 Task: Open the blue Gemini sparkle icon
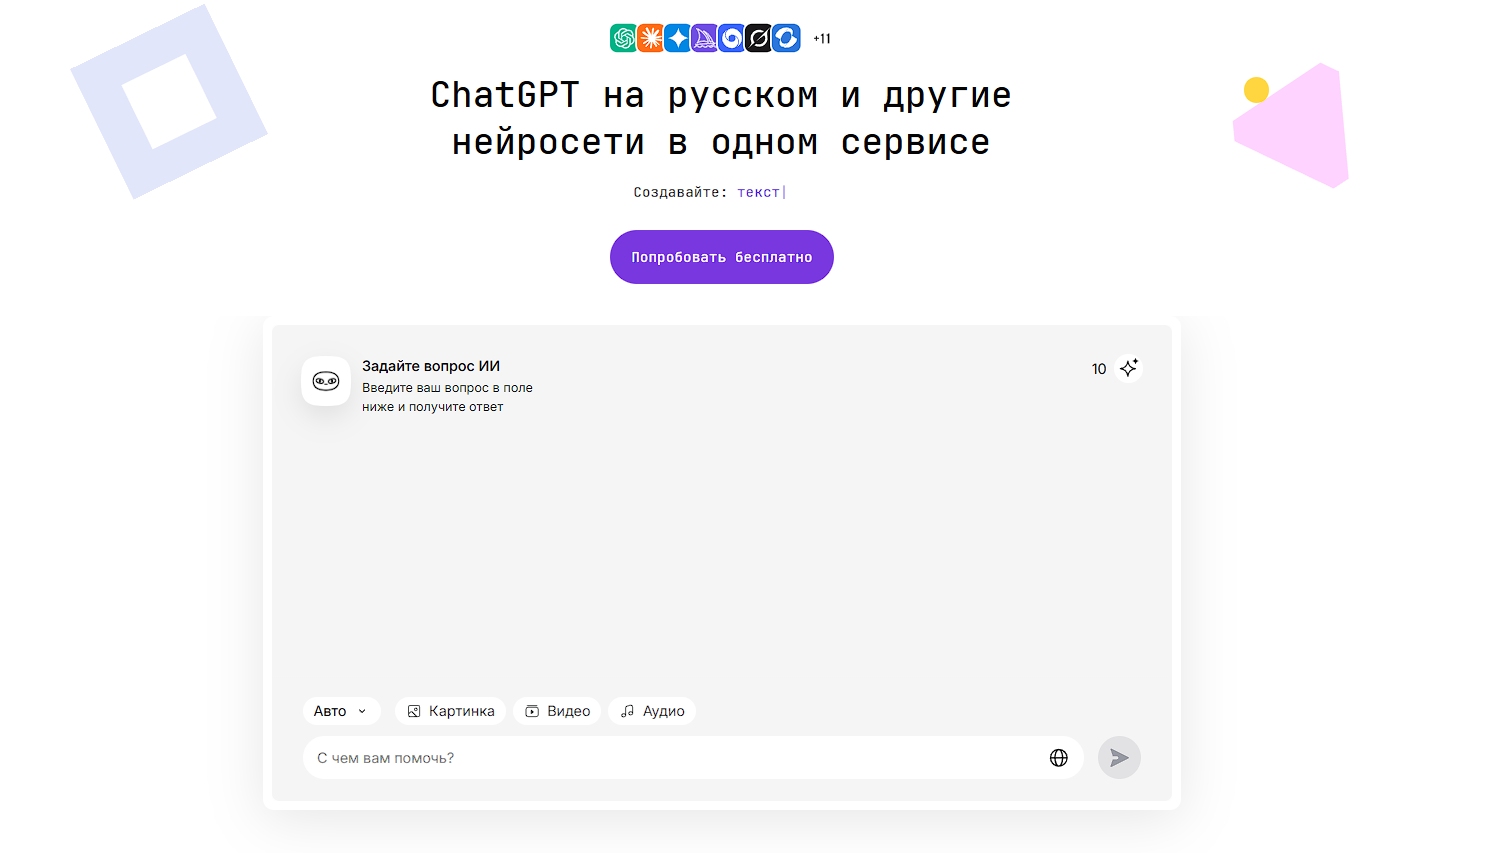676,38
